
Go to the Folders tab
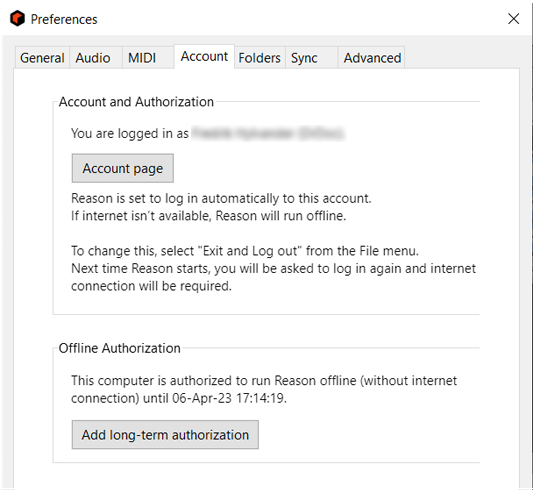(259, 58)
